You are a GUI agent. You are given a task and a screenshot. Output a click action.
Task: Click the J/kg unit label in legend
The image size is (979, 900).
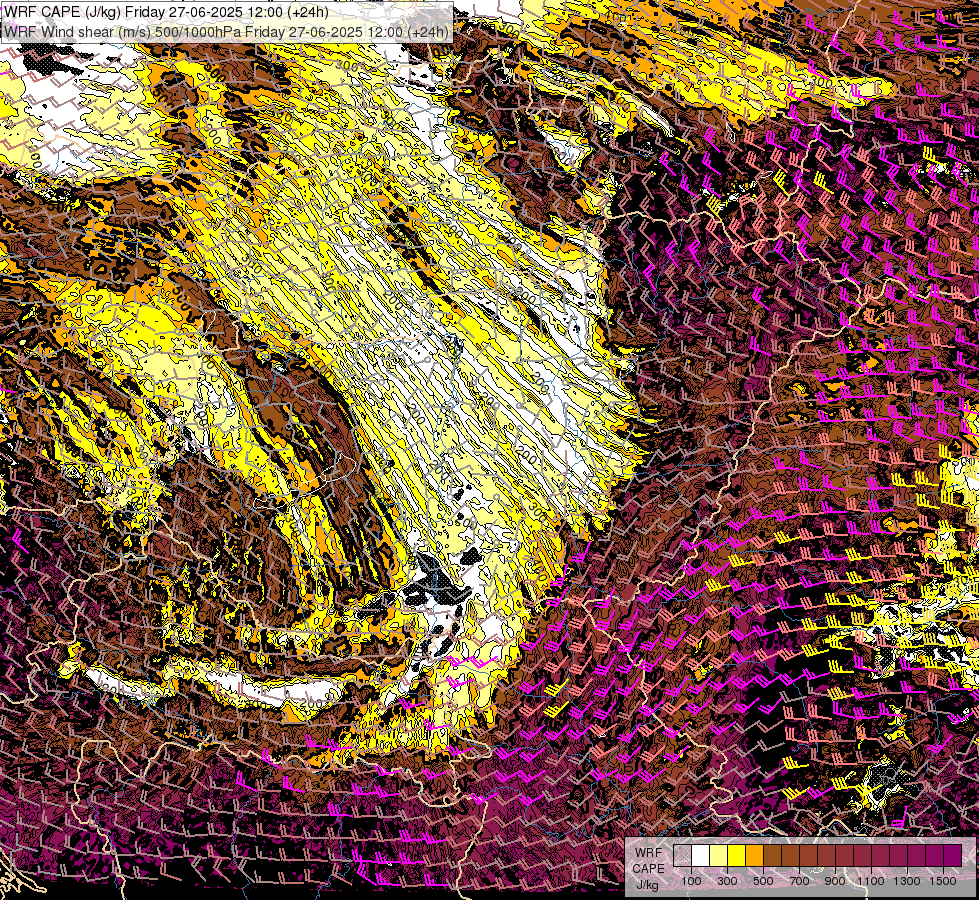[647, 885]
